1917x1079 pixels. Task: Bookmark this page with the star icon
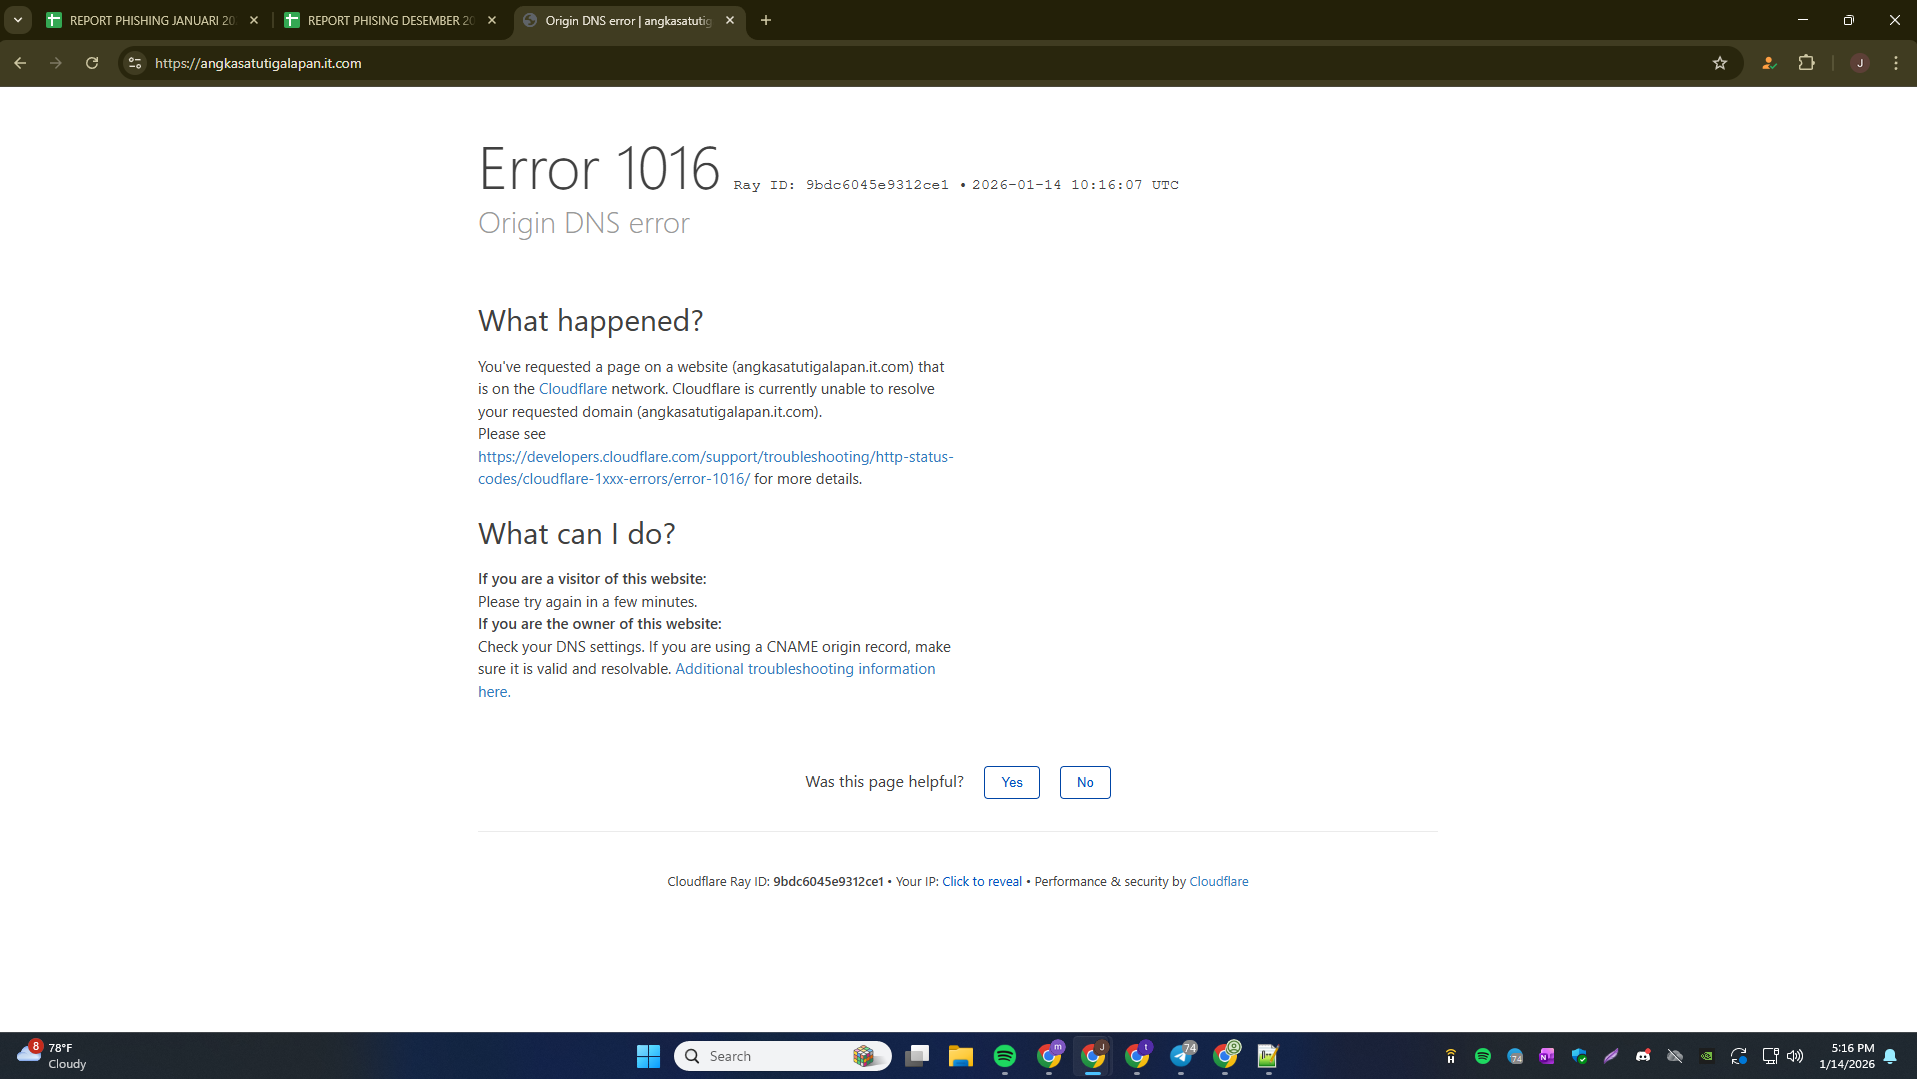1720,63
